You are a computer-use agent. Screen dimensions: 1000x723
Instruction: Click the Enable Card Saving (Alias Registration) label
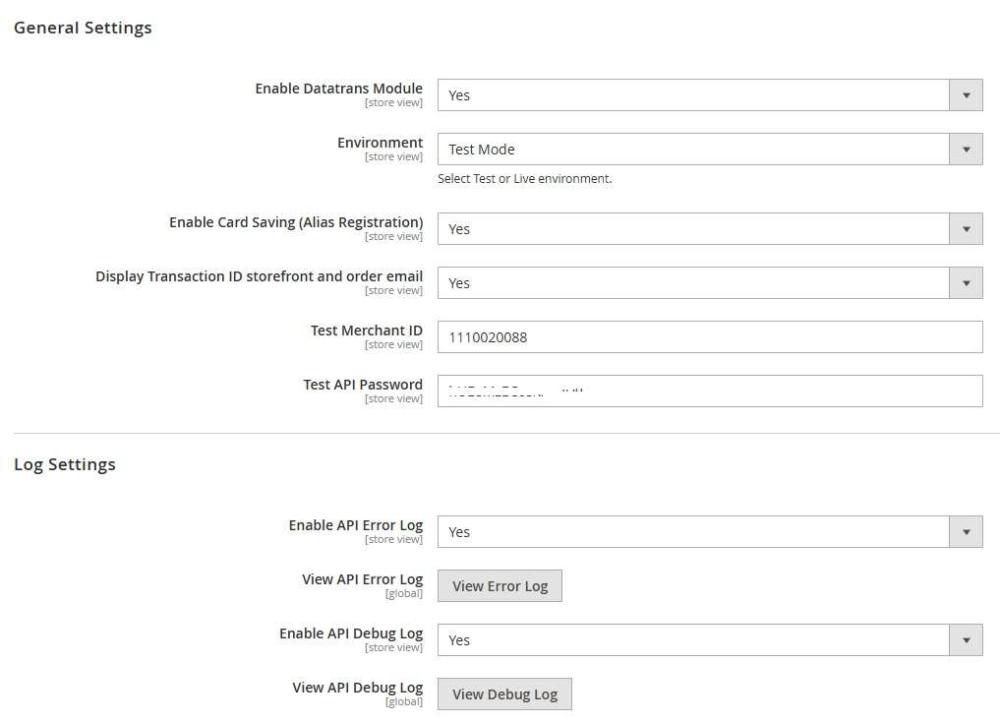pyautogui.click(x=296, y=222)
